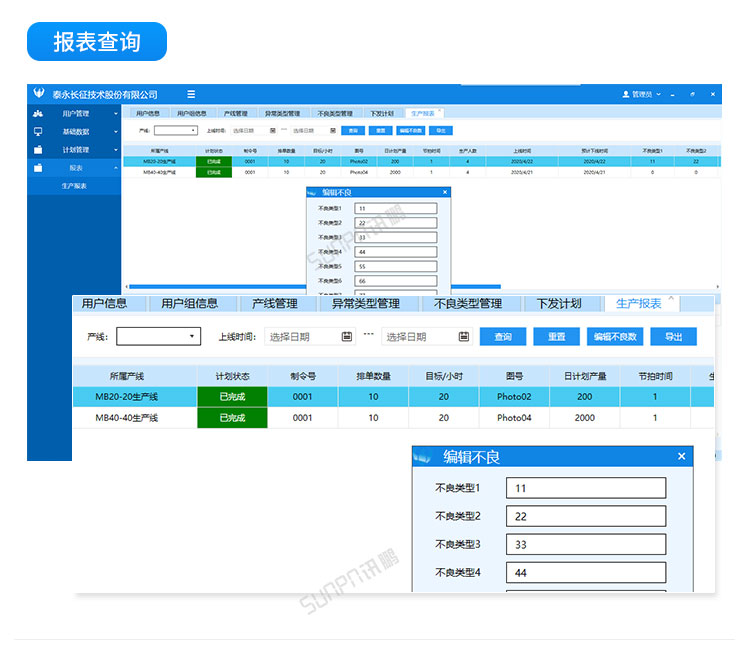Click the hamburger menu icon beside company name

point(191,94)
